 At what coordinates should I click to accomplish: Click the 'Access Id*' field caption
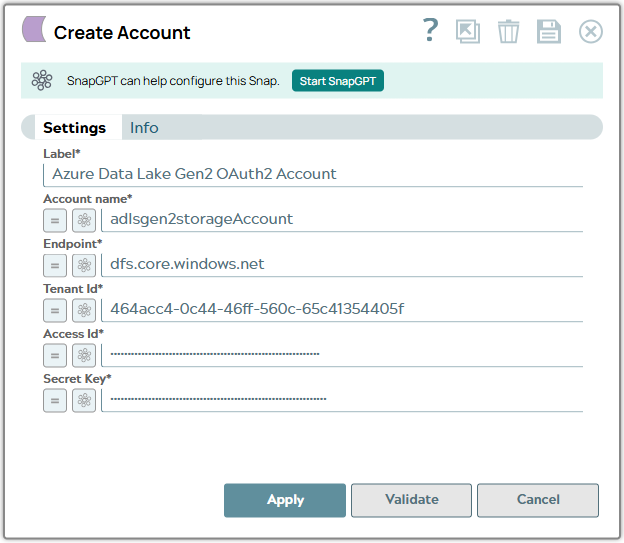(73, 334)
